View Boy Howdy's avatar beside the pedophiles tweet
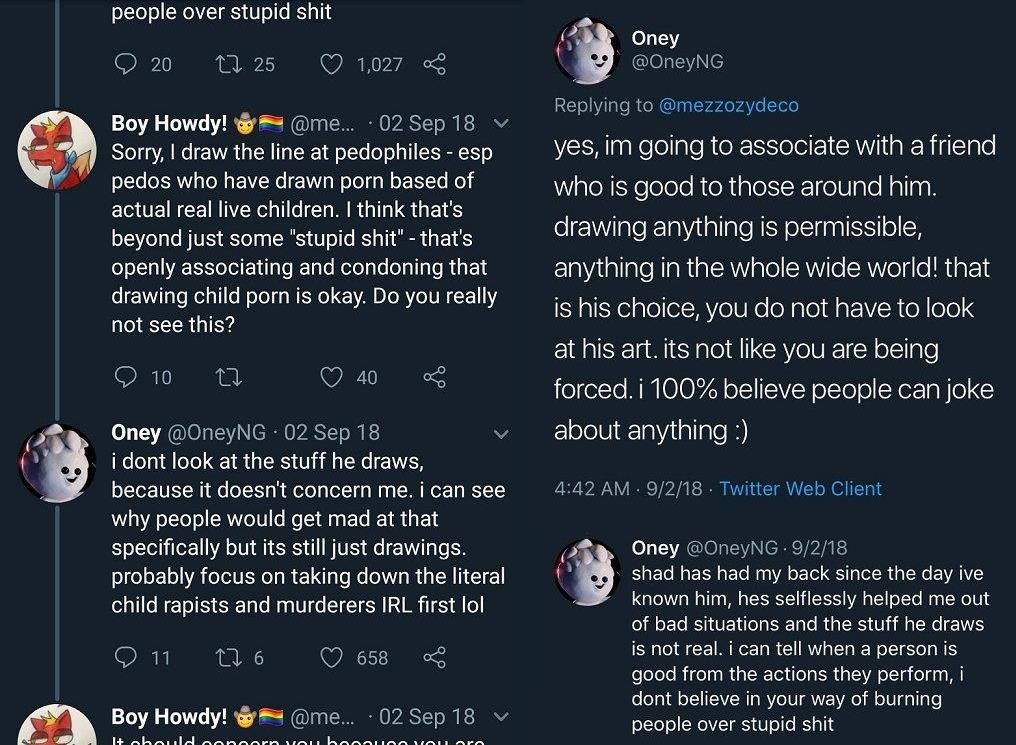 point(57,149)
